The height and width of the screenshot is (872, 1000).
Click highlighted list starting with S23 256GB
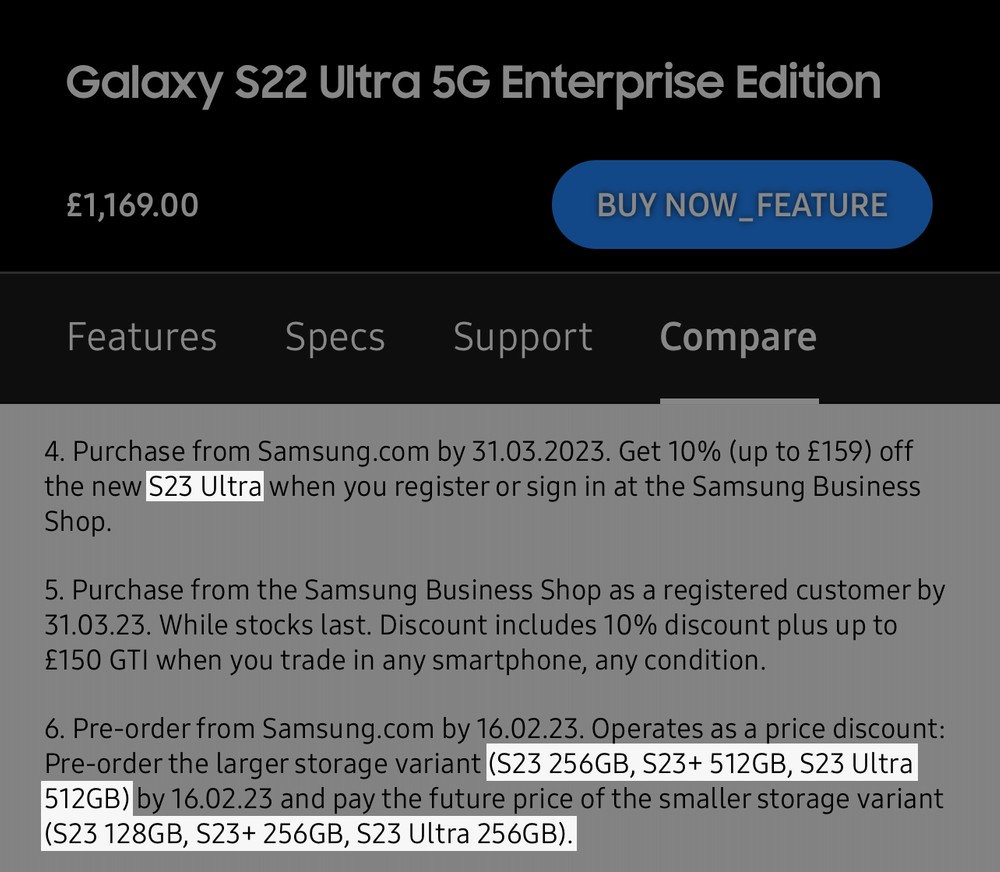point(700,765)
